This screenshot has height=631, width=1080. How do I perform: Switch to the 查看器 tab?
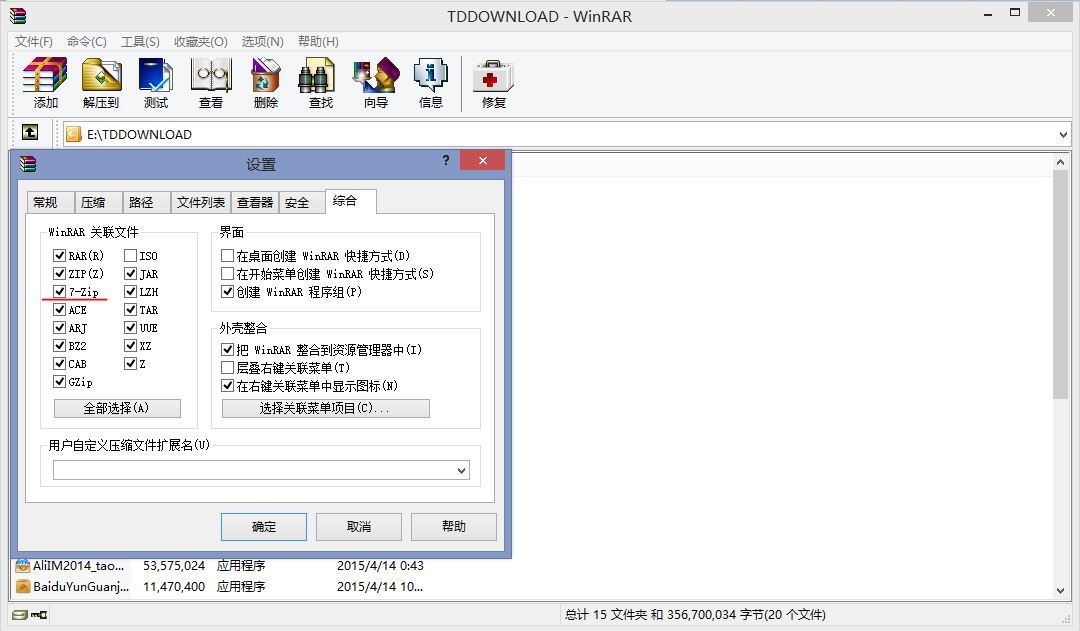point(255,203)
